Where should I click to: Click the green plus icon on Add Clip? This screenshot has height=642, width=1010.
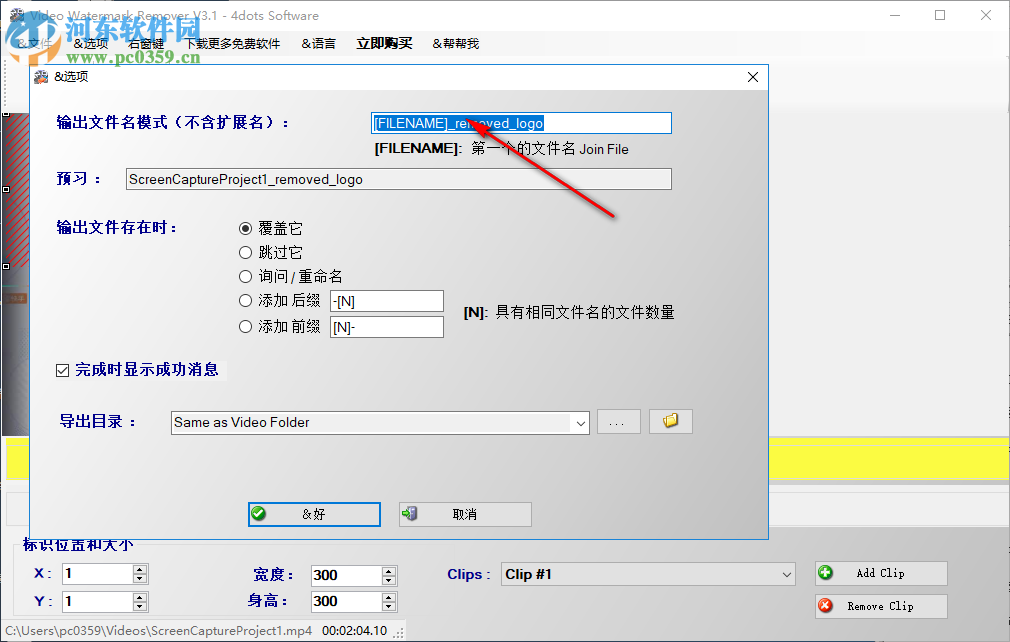pos(827,573)
